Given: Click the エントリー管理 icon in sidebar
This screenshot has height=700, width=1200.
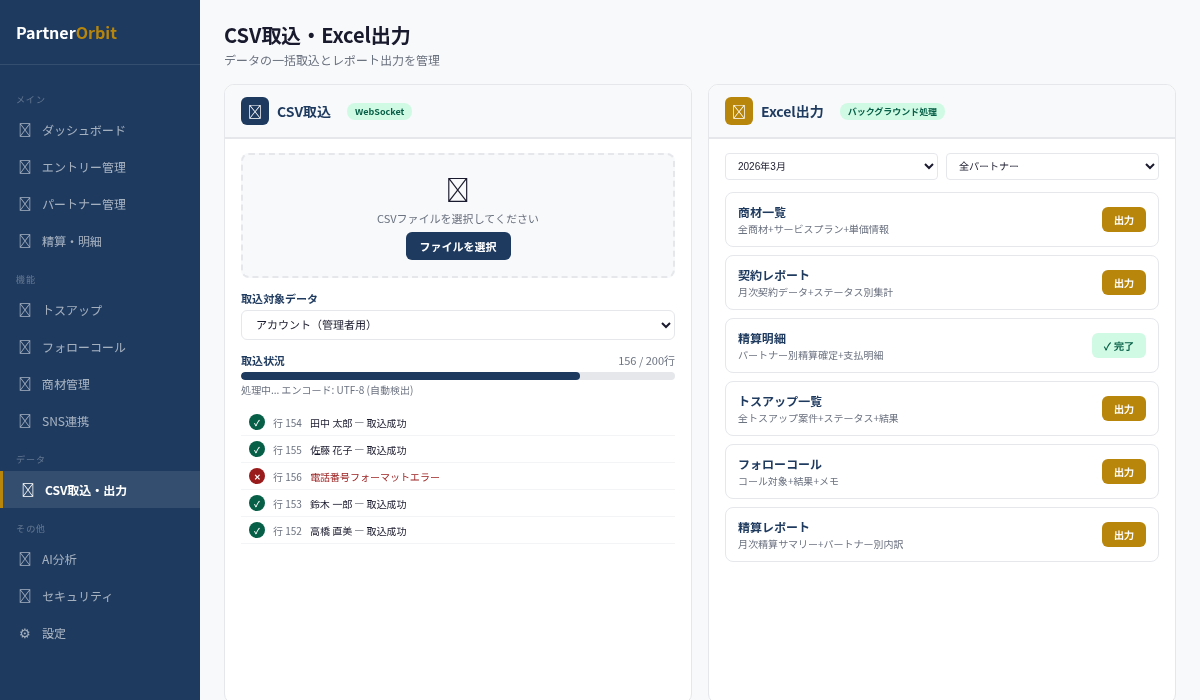Looking at the screenshot, I should [x=25, y=167].
